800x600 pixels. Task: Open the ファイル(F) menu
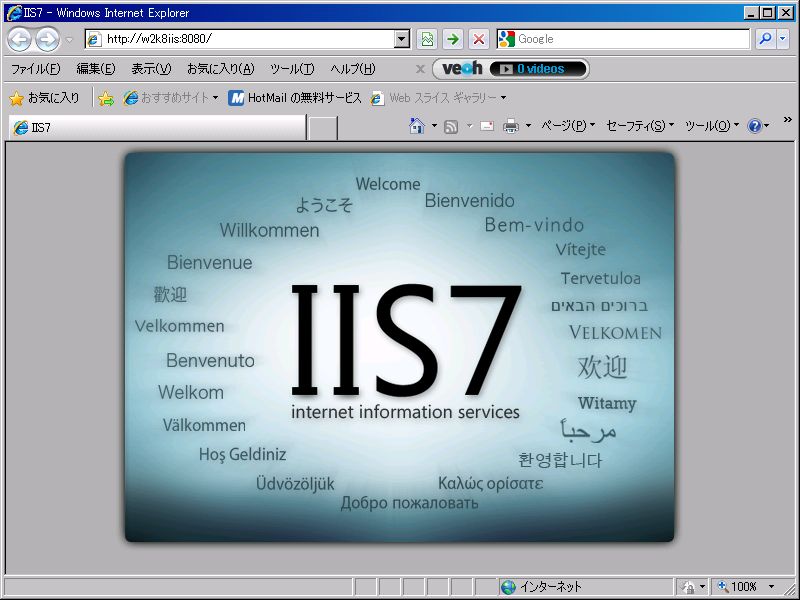click(35, 69)
